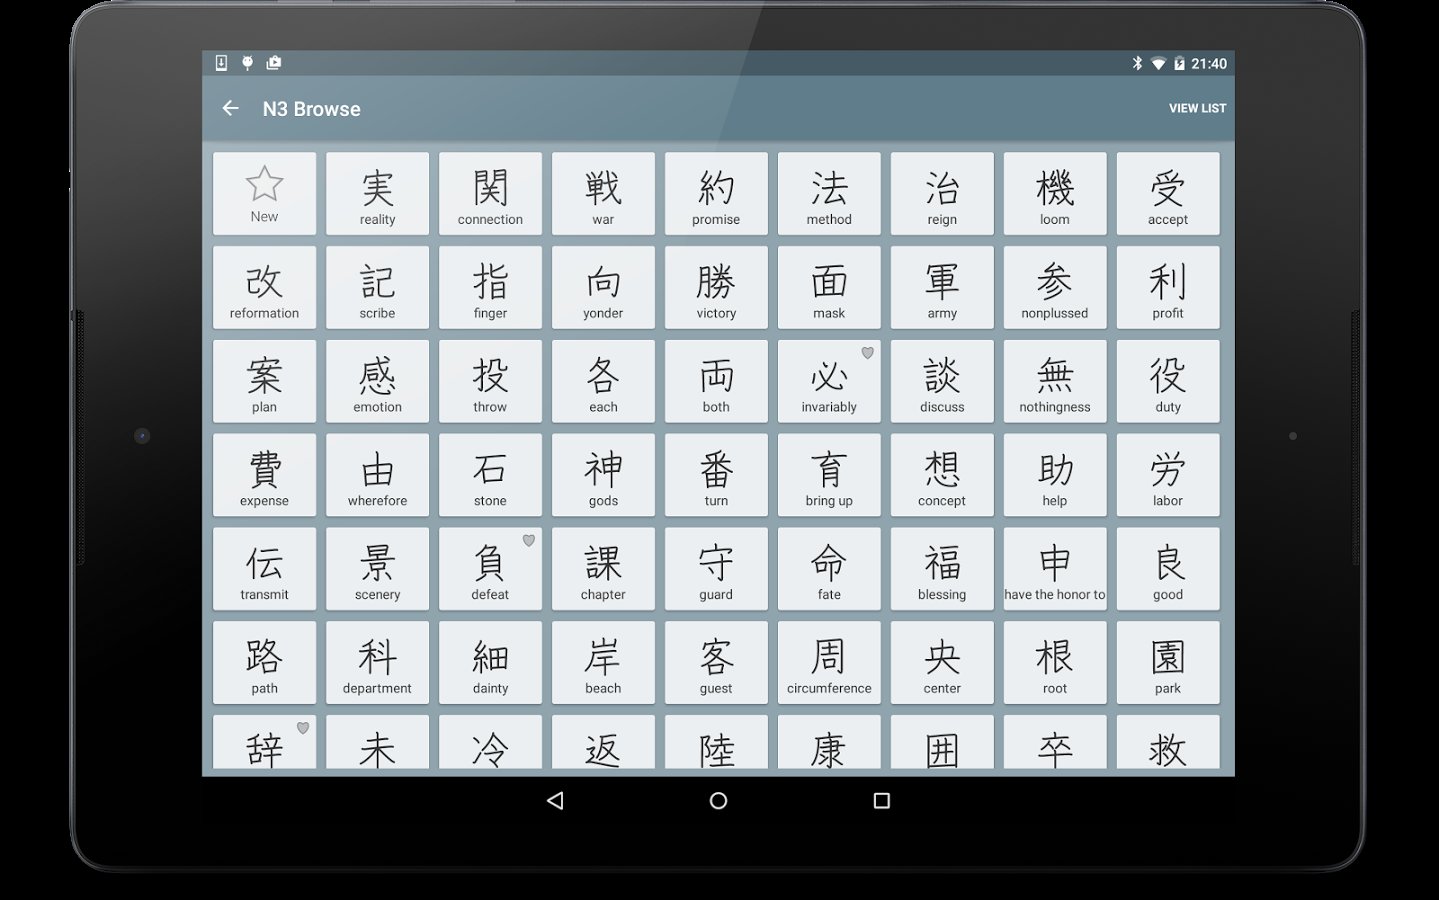Choose the 'circumference' kanji card
Image resolution: width=1439 pixels, height=900 pixels.
click(829, 662)
